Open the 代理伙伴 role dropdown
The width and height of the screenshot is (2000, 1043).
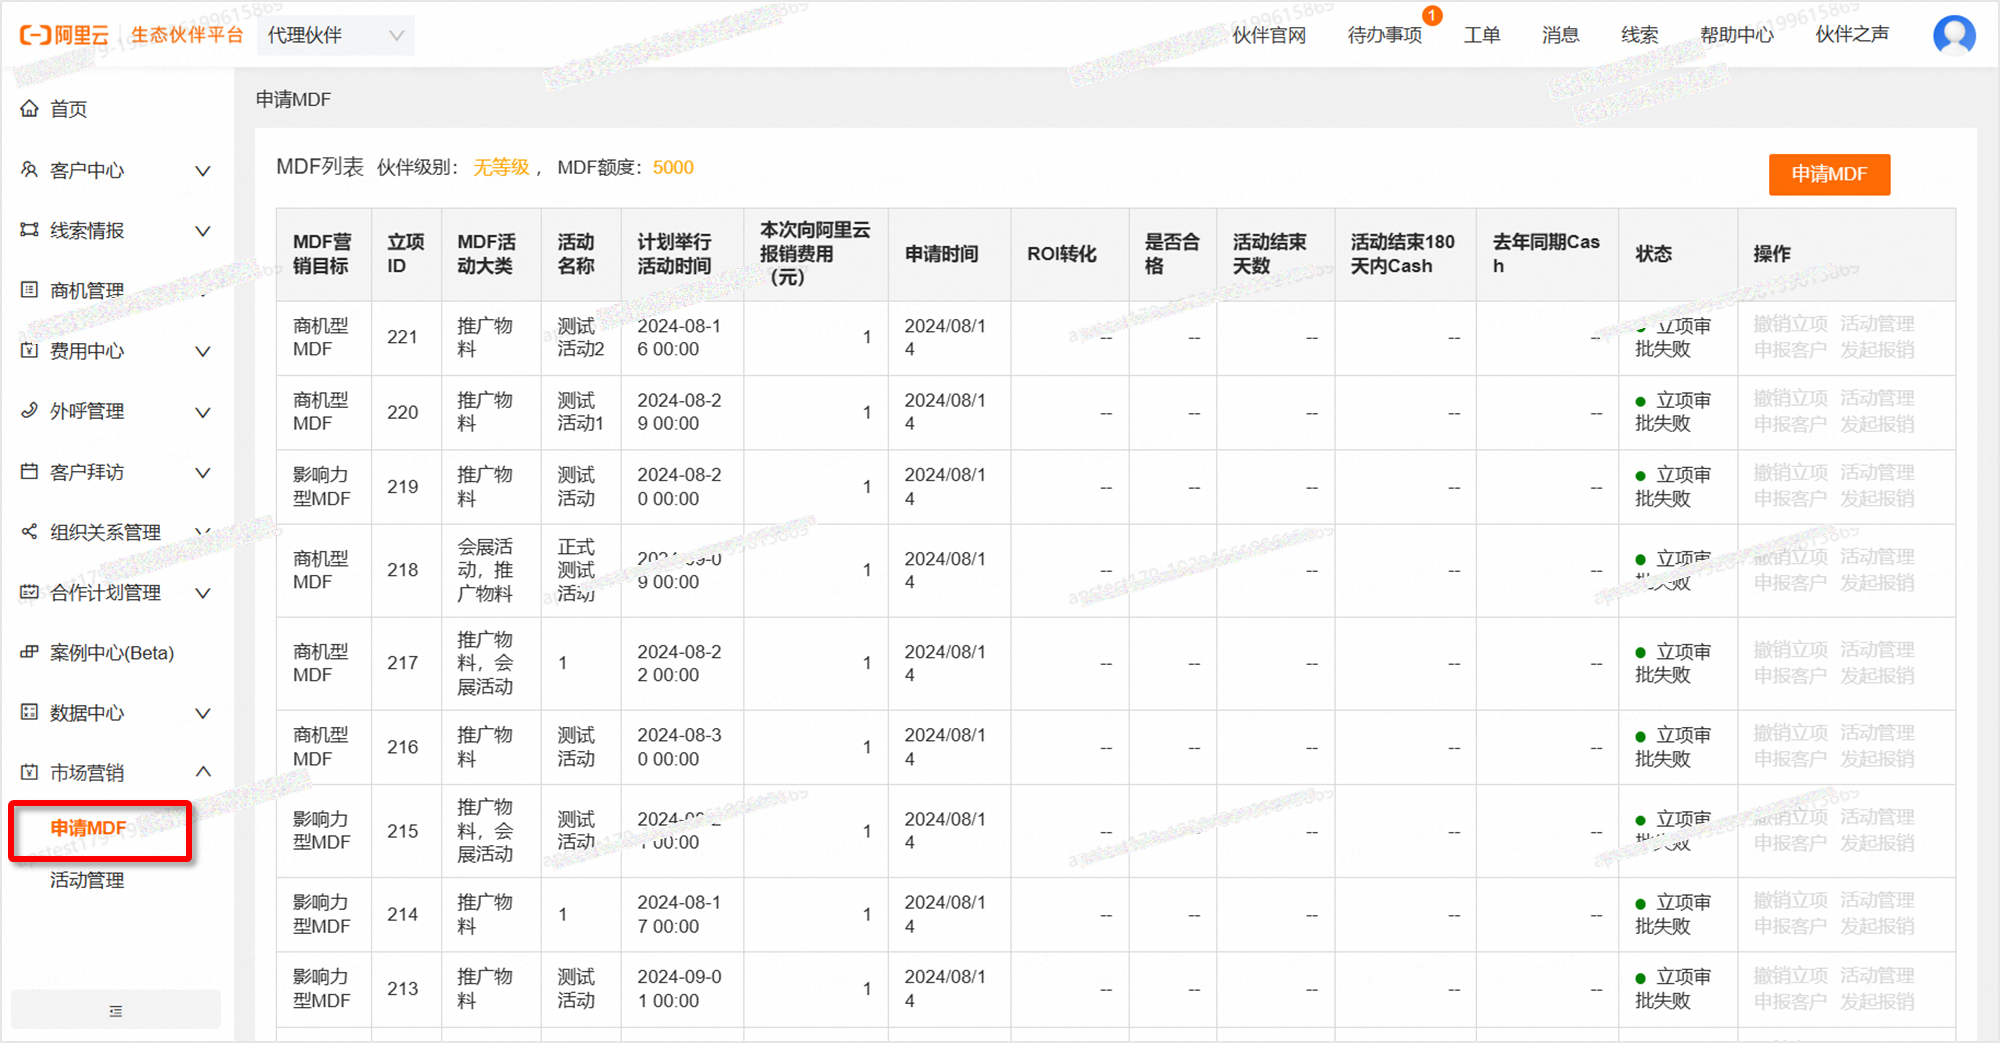point(335,36)
